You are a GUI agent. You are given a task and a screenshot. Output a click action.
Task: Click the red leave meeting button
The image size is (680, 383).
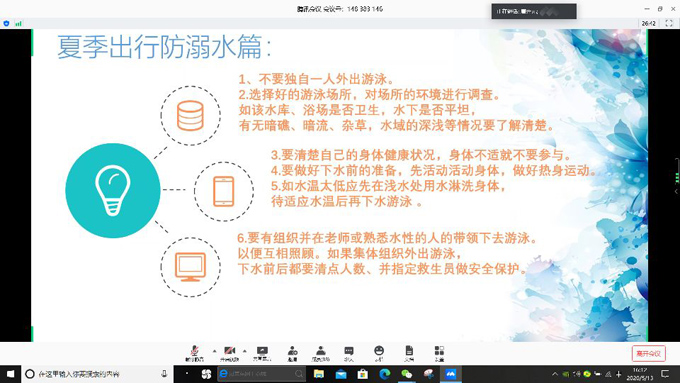pyautogui.click(x=648, y=354)
